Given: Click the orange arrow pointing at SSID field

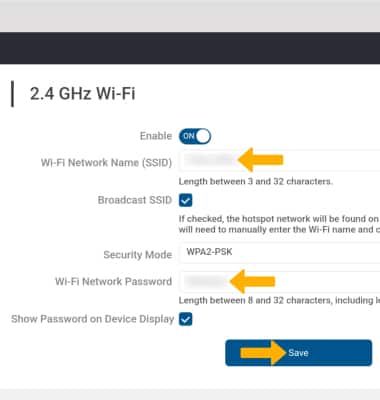Looking at the screenshot, I should (x=261, y=160).
